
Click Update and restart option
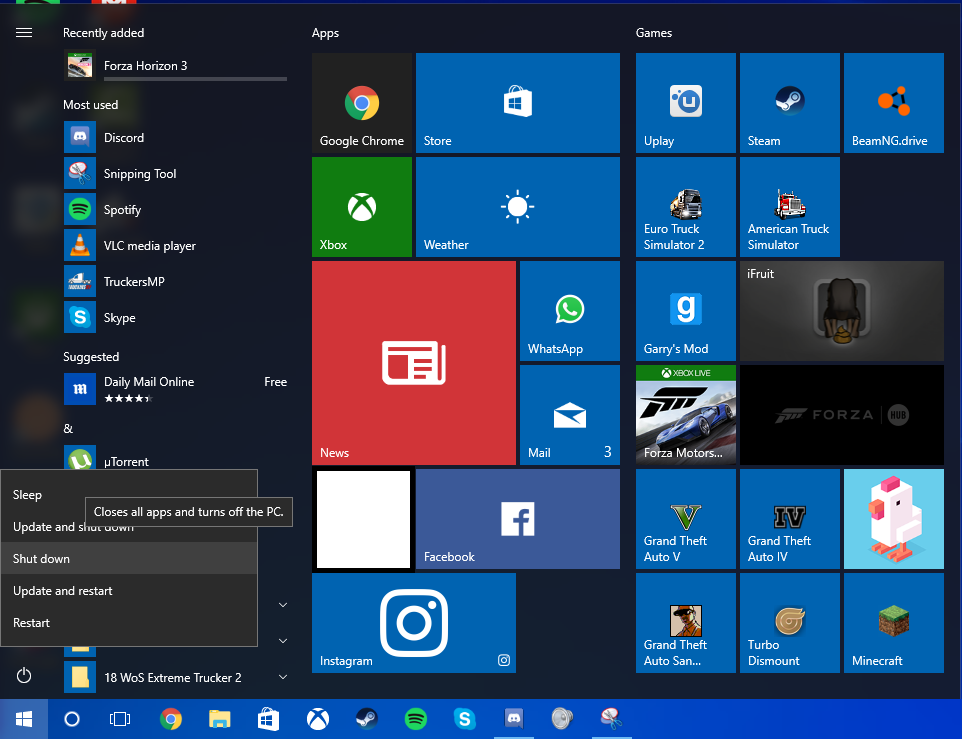[63, 591]
